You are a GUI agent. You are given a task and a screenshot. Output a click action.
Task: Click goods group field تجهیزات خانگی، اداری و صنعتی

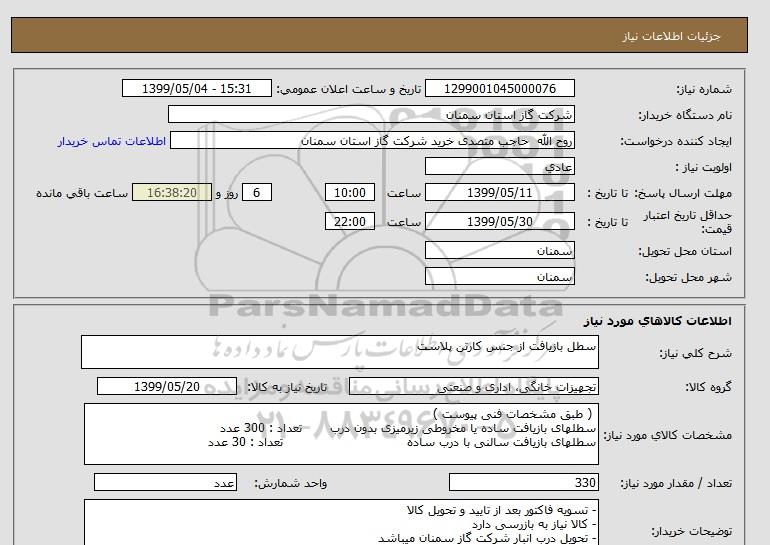[x=474, y=386]
